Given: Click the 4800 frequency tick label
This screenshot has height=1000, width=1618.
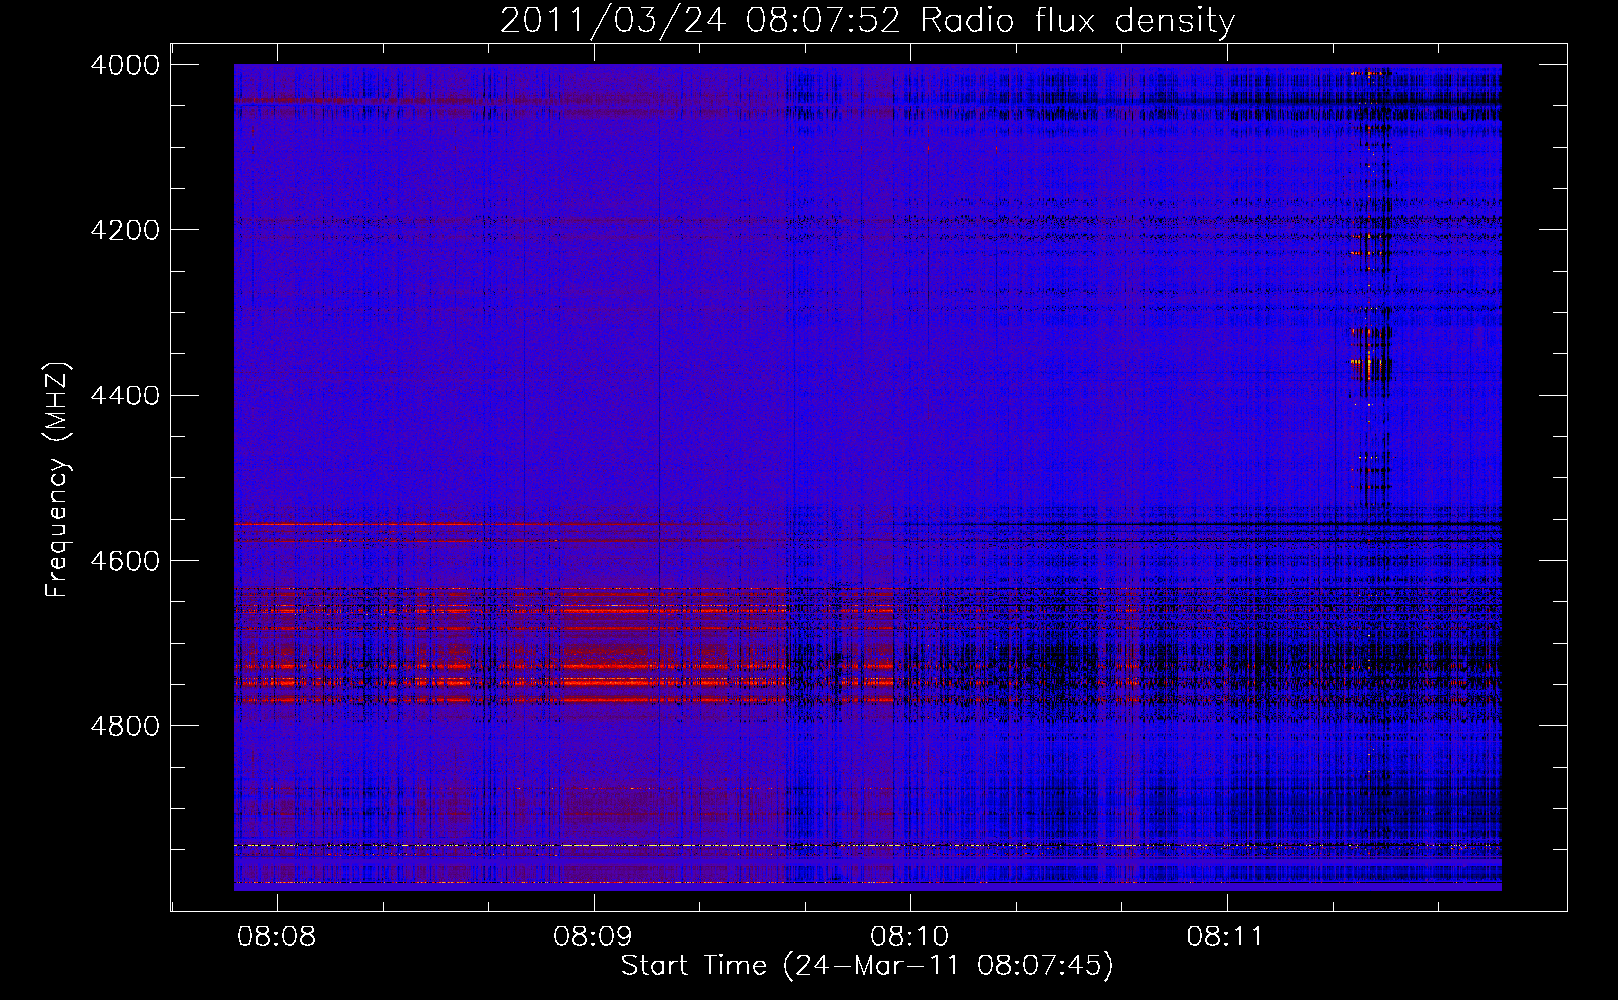Looking at the screenshot, I should click(x=125, y=725).
